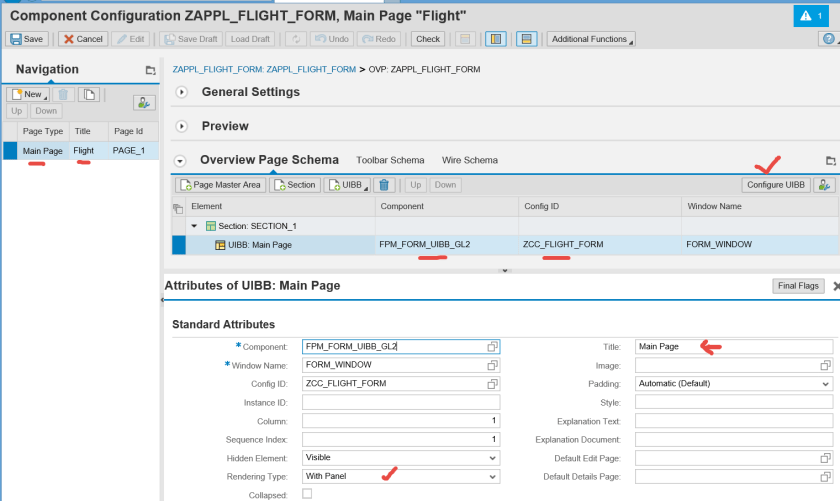Click the Save button in top toolbar
840x501 pixels.
[x=27, y=39]
